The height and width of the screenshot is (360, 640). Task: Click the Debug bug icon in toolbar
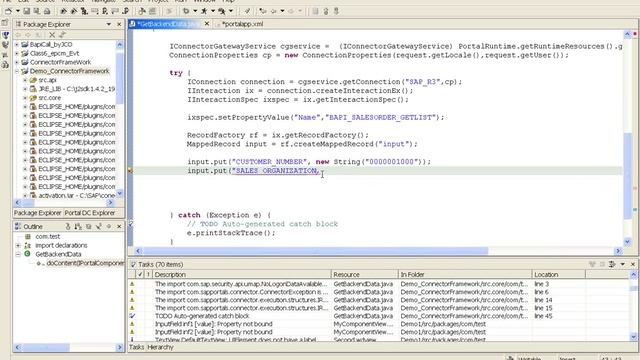(x=186, y=11)
